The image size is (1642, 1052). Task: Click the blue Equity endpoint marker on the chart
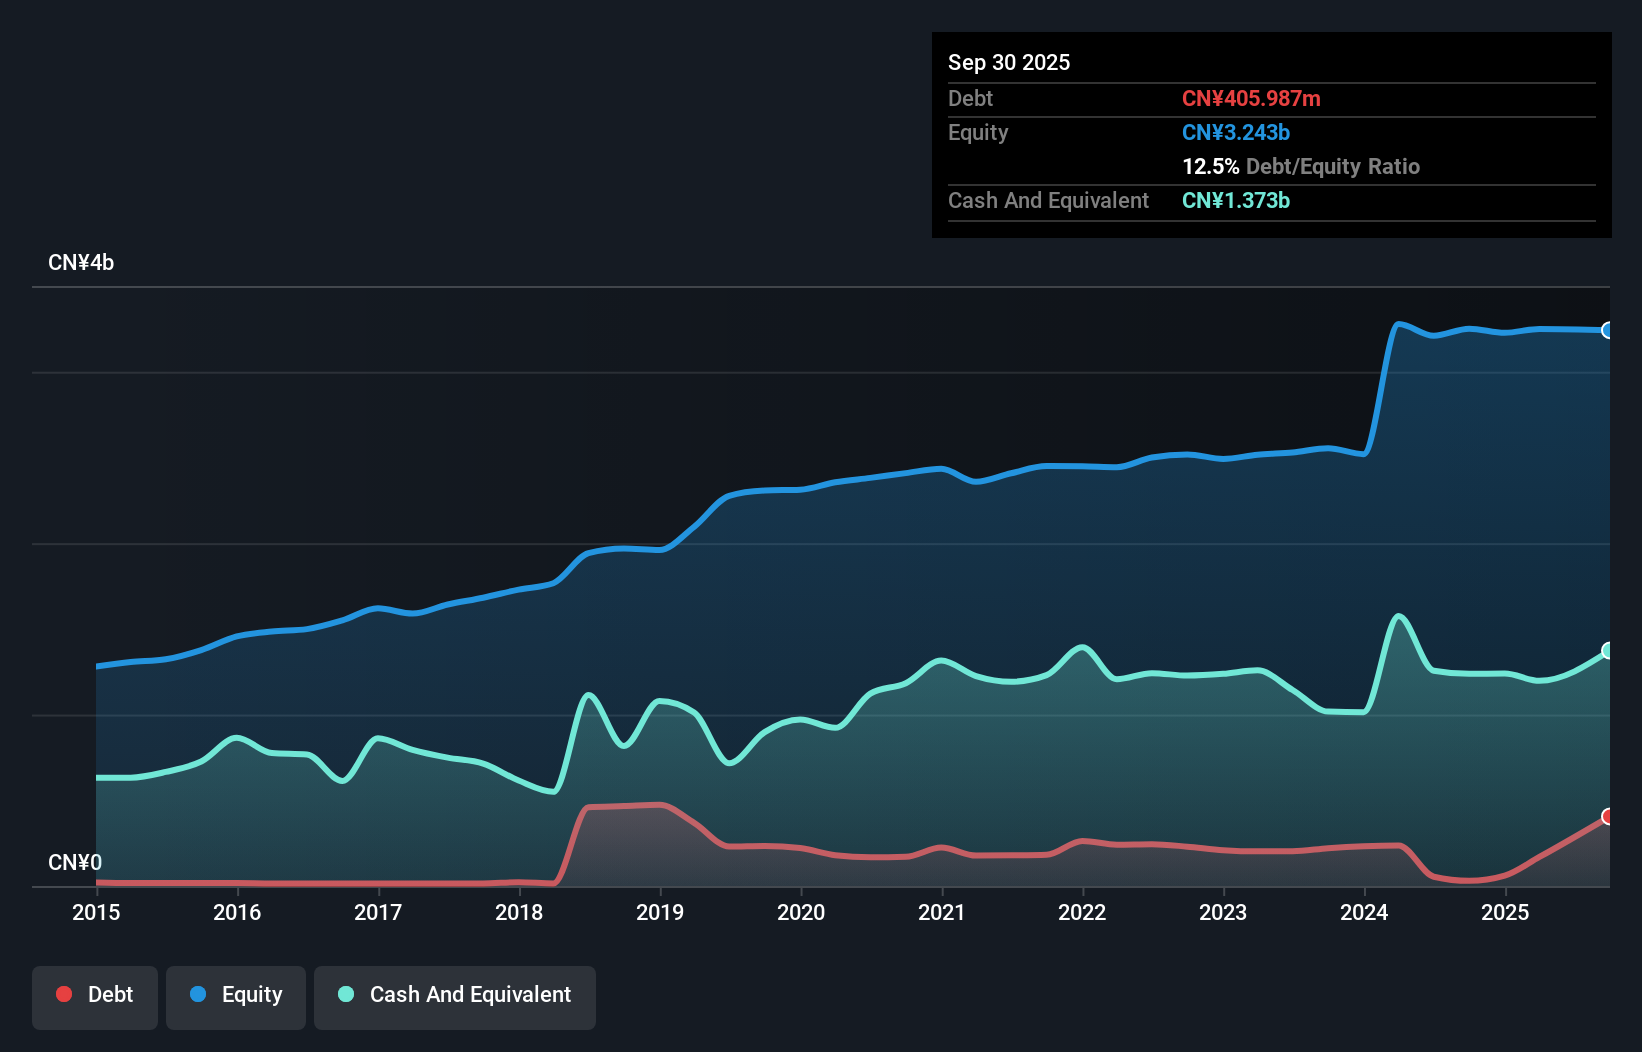tap(1607, 331)
